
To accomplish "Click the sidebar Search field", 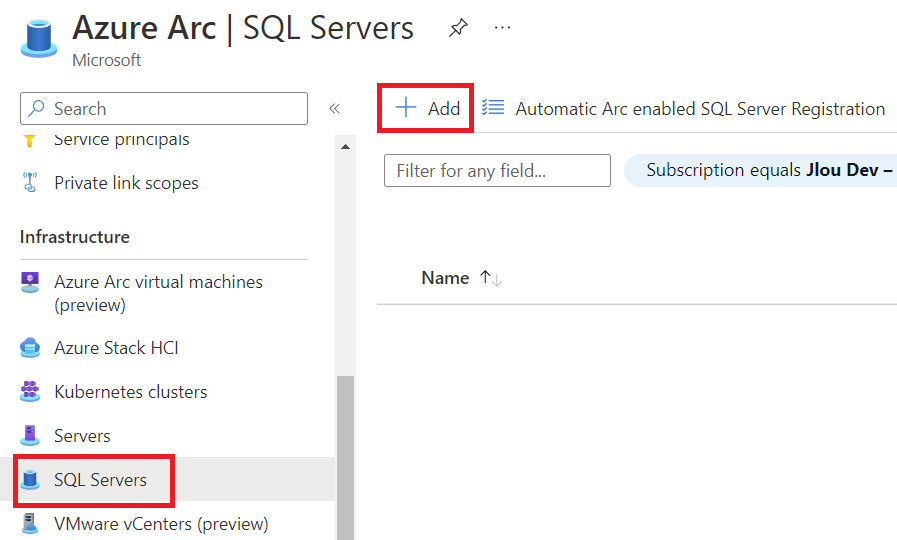I will click(164, 108).
